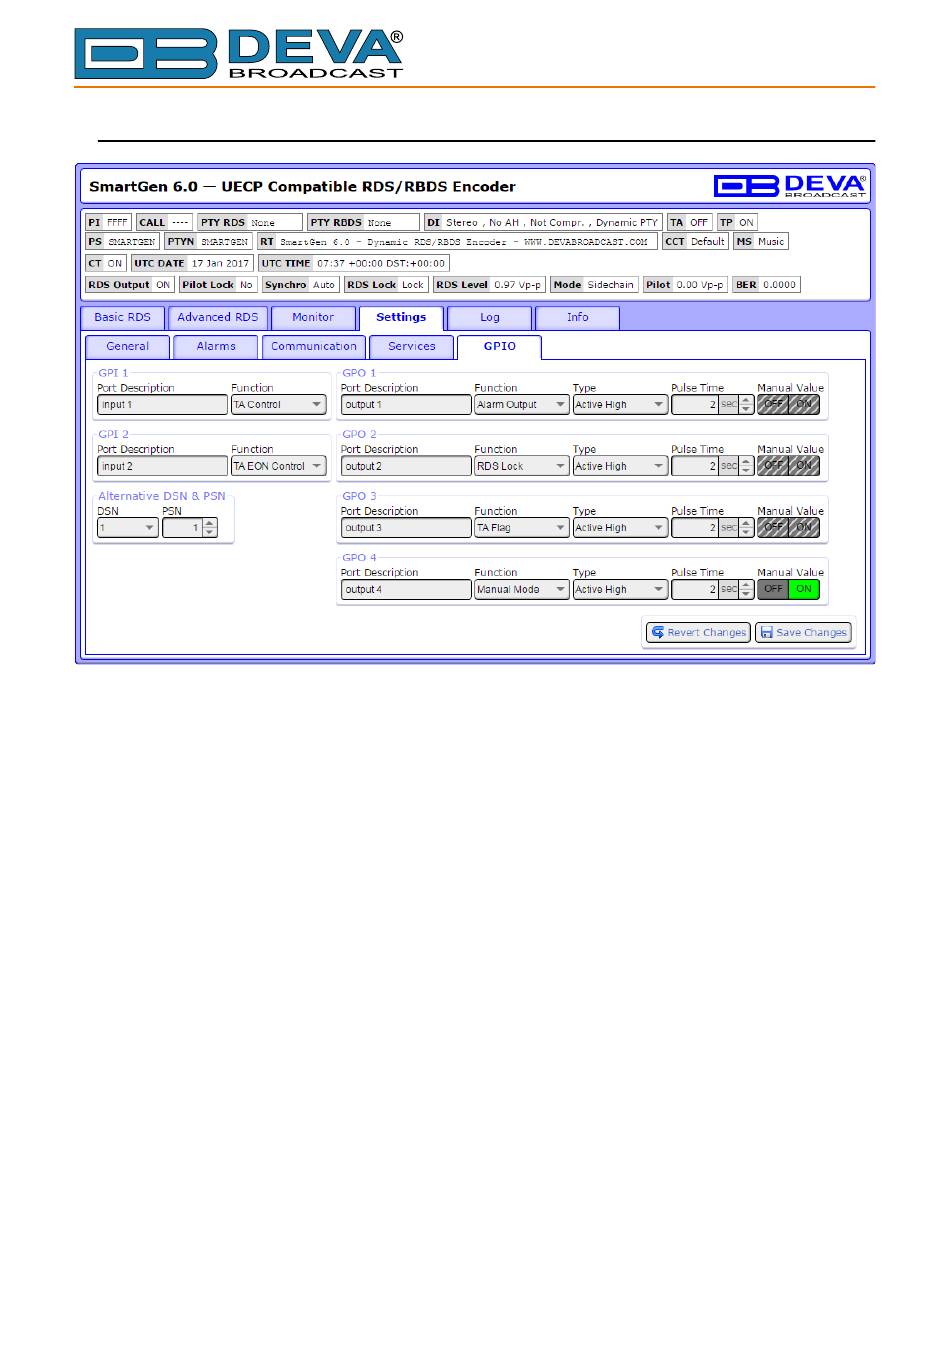Select the GPIO sub-tab

click(499, 346)
